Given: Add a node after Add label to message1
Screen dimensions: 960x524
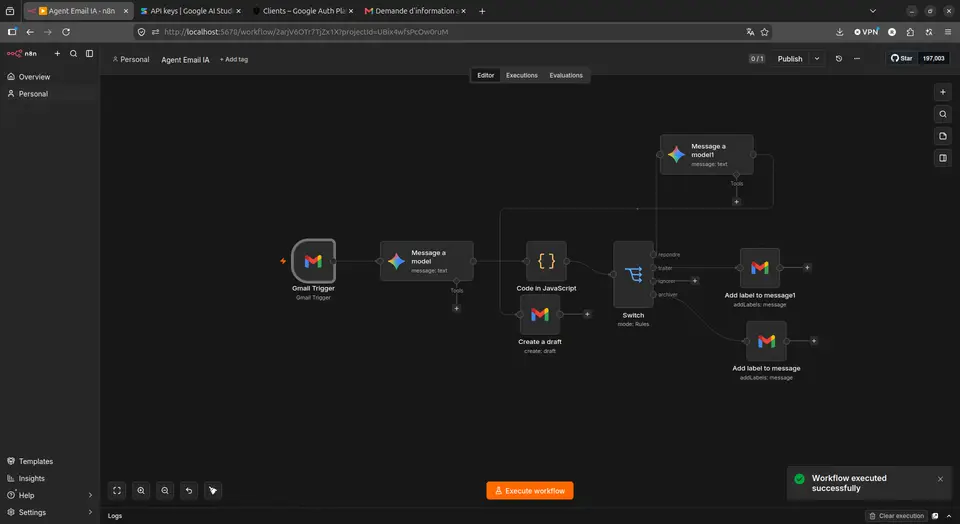Looking at the screenshot, I should [x=807, y=268].
